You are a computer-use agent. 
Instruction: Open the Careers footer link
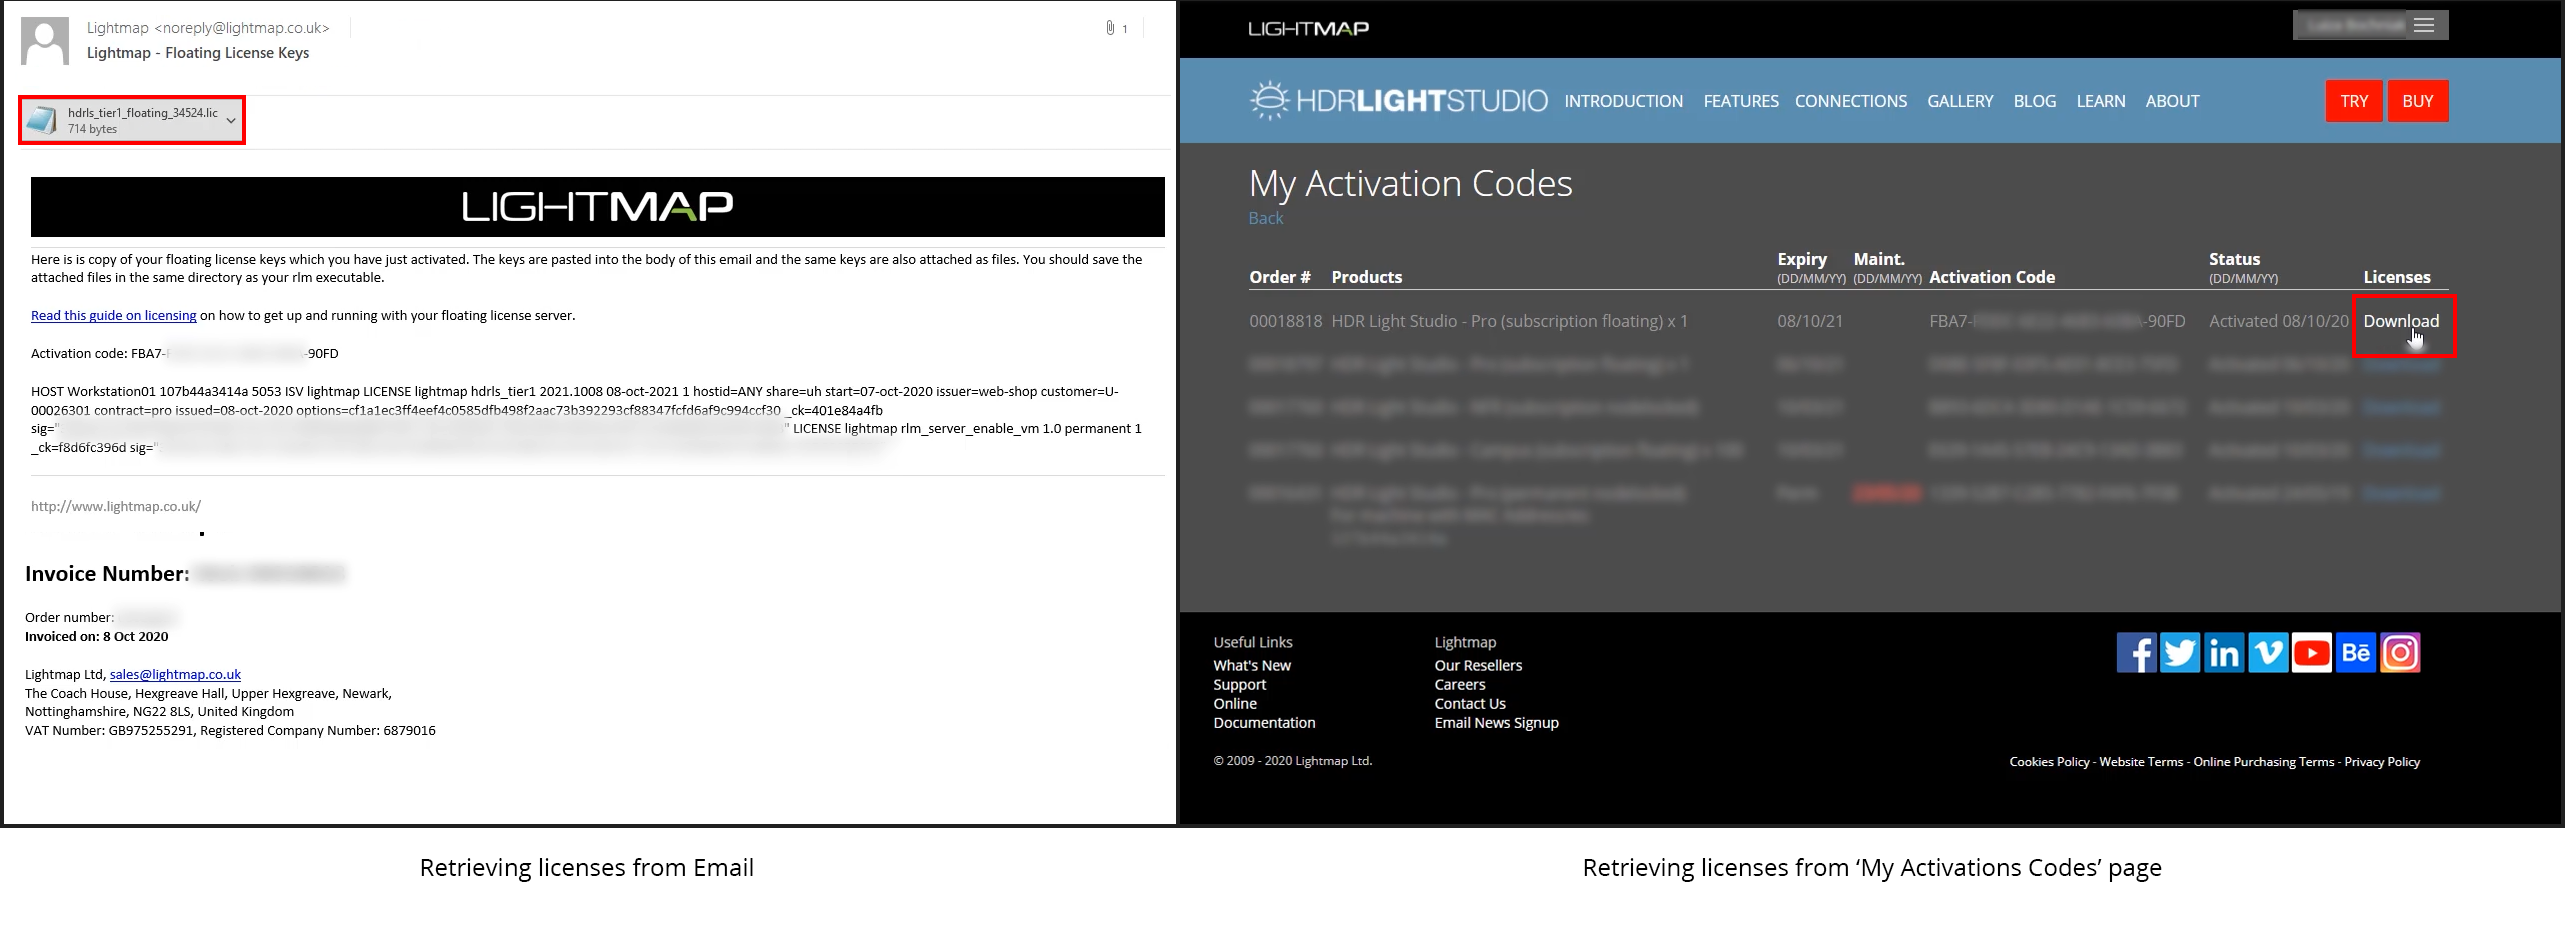coord(1460,684)
